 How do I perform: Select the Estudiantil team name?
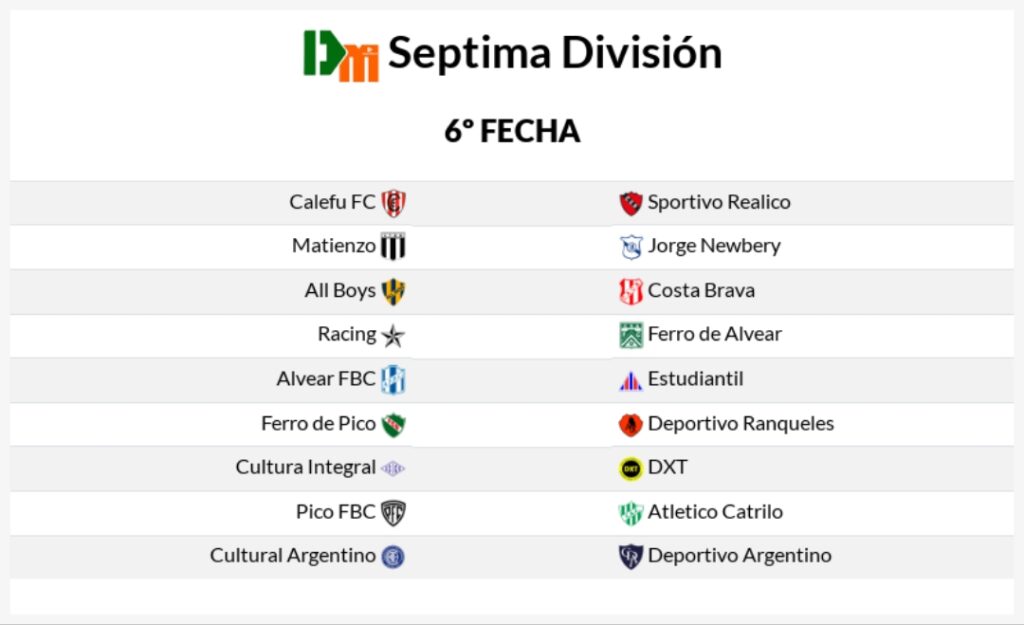point(695,379)
